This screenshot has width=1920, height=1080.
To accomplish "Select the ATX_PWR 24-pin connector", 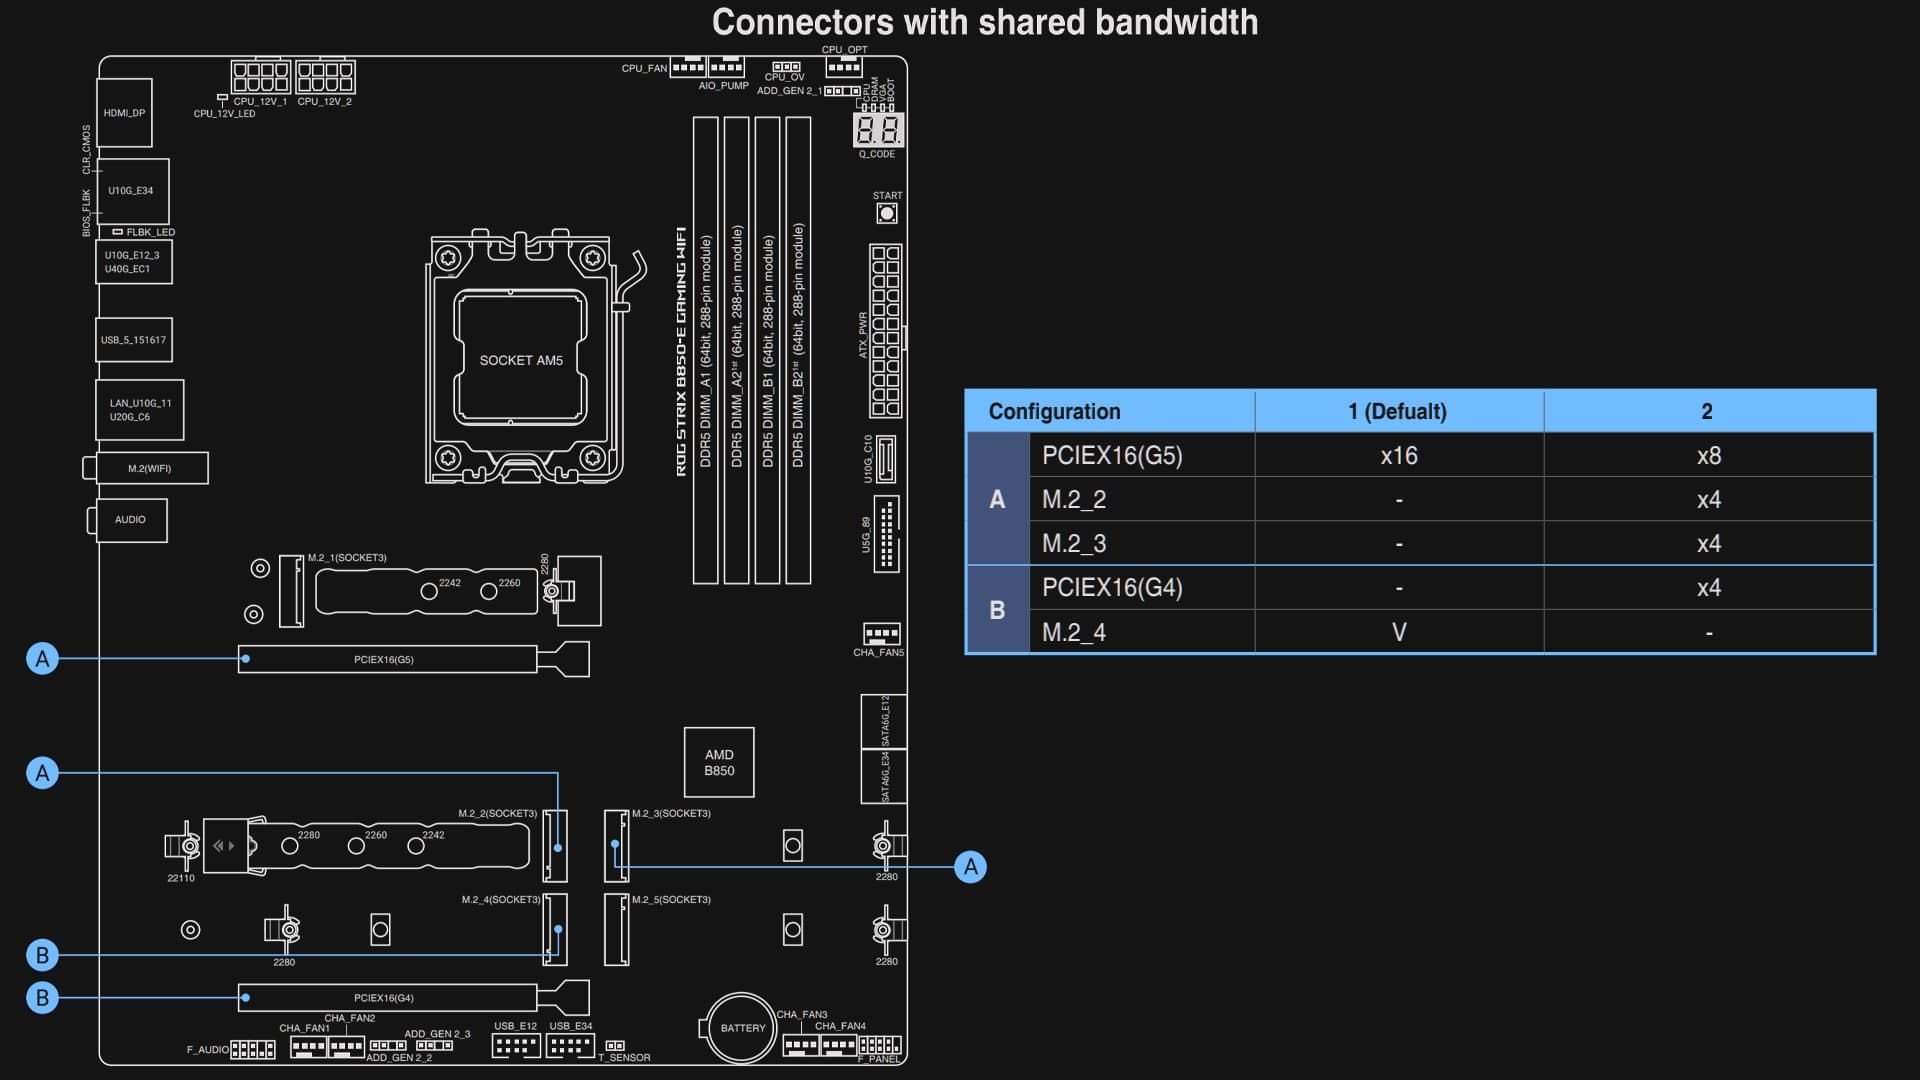I will tap(886, 331).
